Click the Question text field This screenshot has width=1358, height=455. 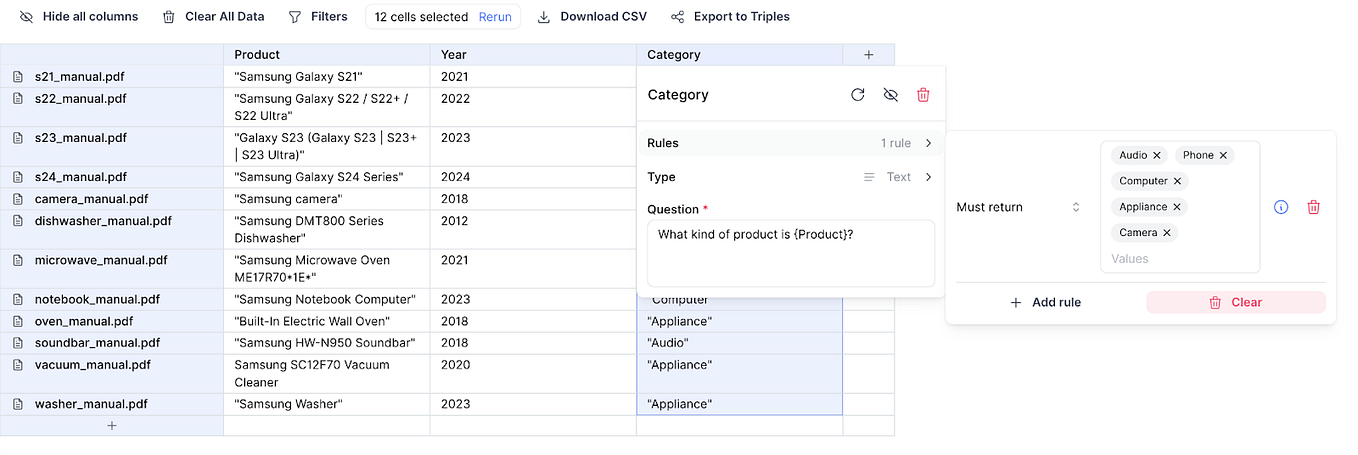tap(790, 253)
